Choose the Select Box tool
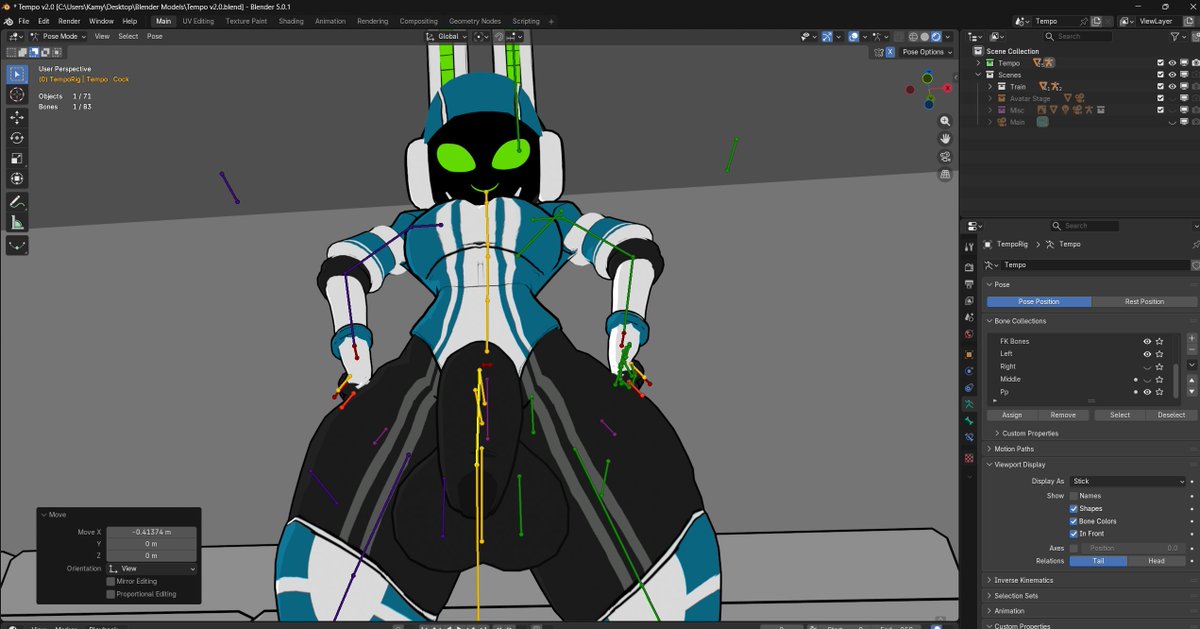The image size is (1200, 629). coord(17,73)
